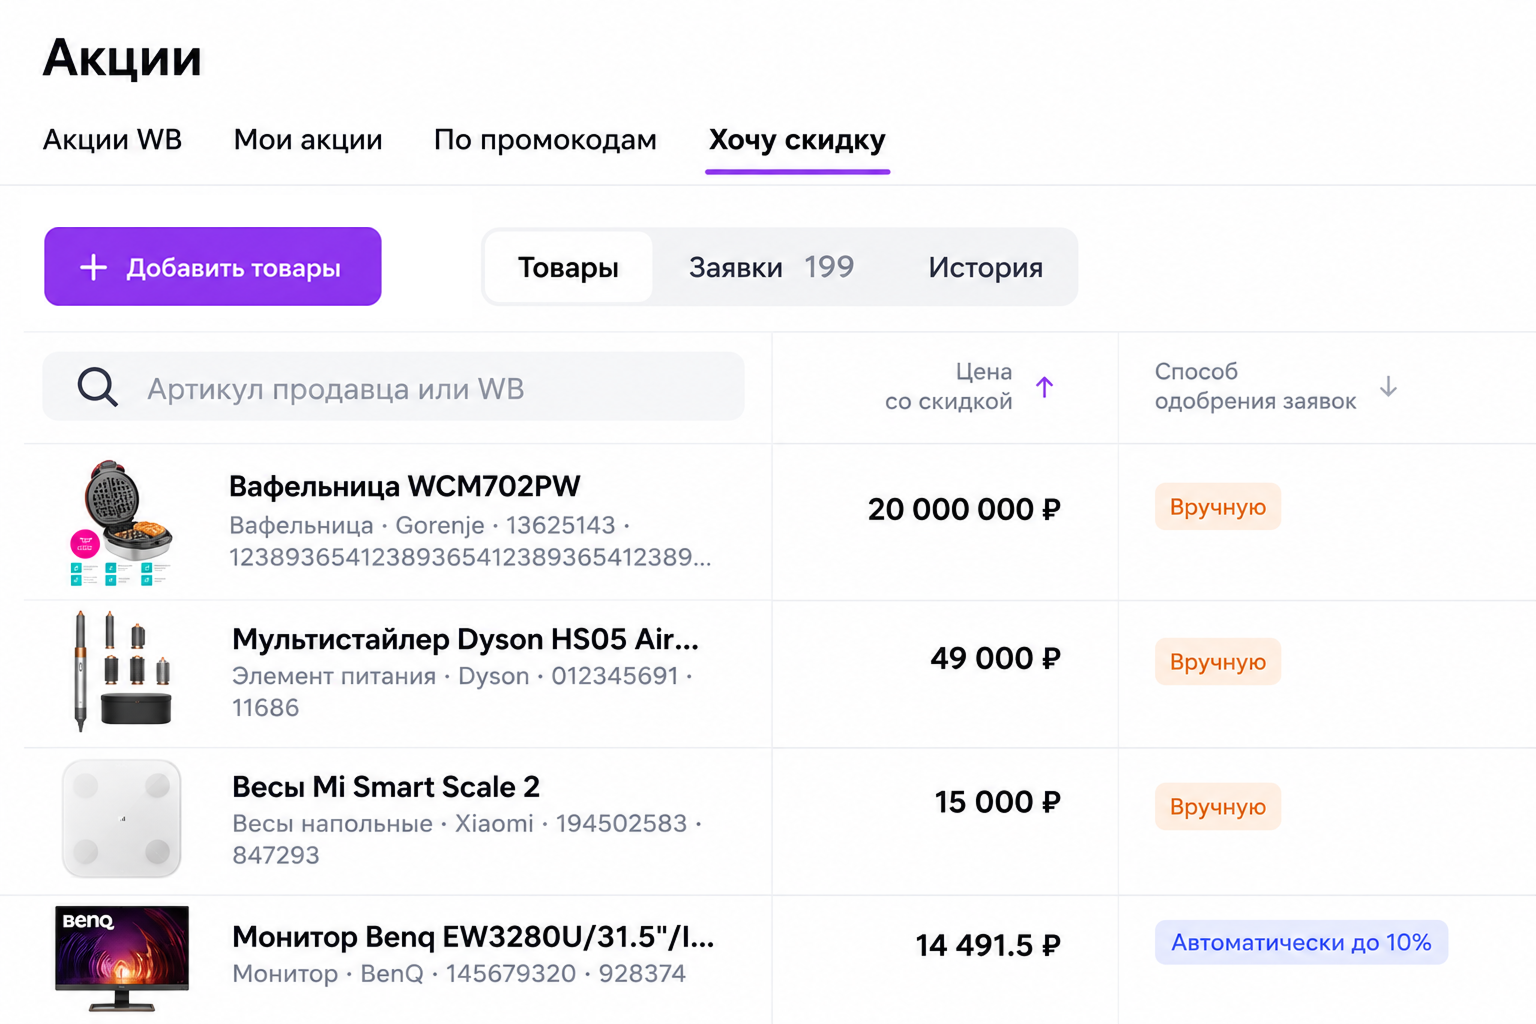The height and width of the screenshot is (1024, 1536).
Task: Go to the 'По промокодам' tab
Action: [x=545, y=139]
